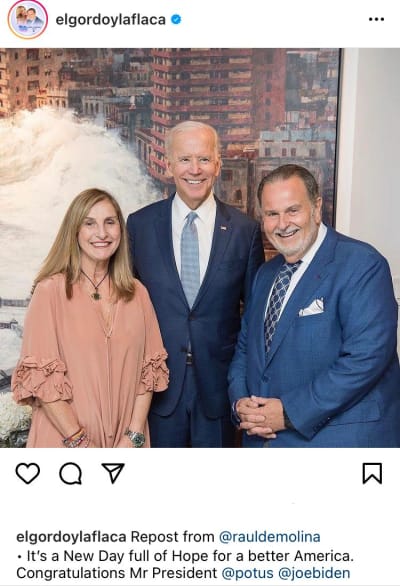This screenshot has height=586, width=400.
Task: Open the @rauldemolina mention link
Action: tap(269, 537)
